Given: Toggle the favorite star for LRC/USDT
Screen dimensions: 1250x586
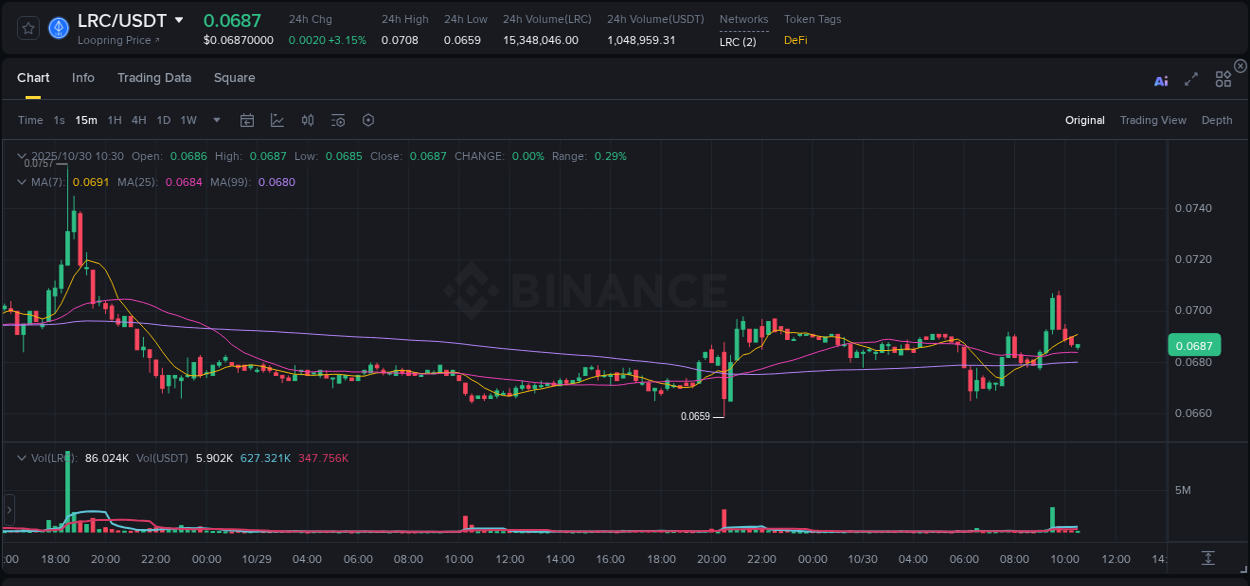Looking at the screenshot, I should tap(27, 28).
